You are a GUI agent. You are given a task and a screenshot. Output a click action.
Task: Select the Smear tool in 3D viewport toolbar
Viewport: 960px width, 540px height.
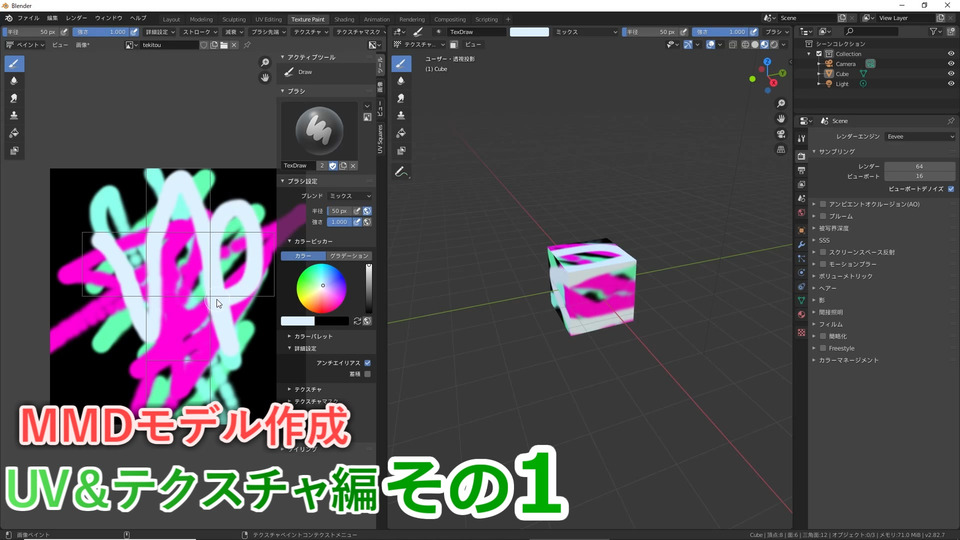[x=401, y=98]
